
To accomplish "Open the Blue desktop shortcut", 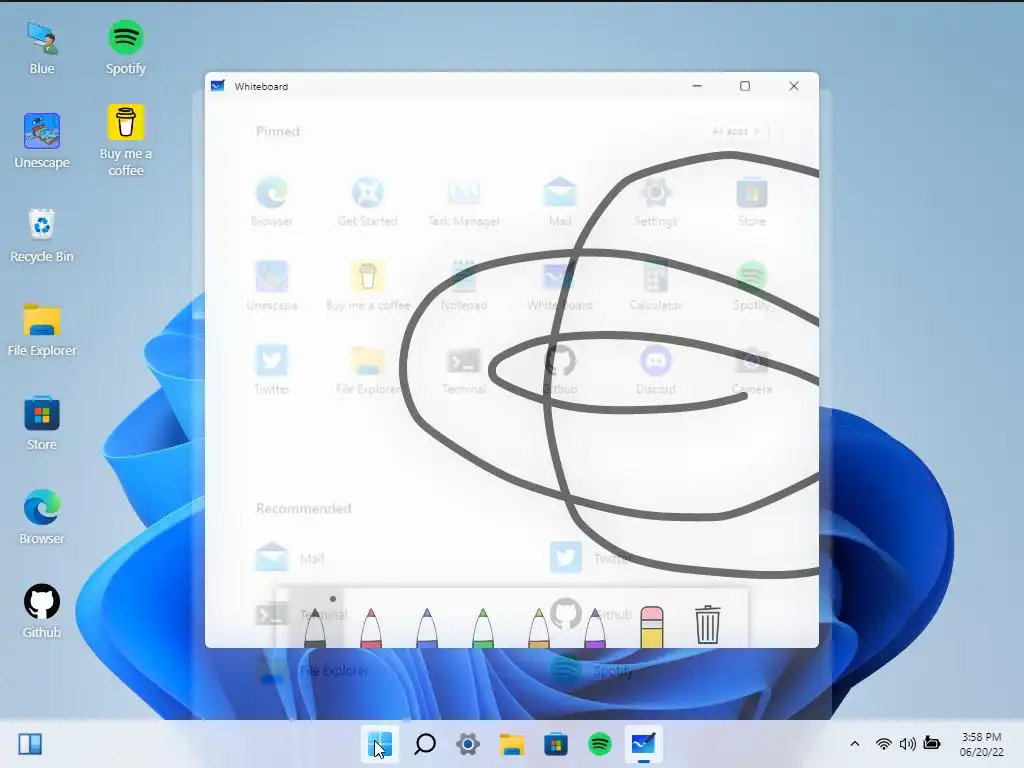I will coord(42,48).
